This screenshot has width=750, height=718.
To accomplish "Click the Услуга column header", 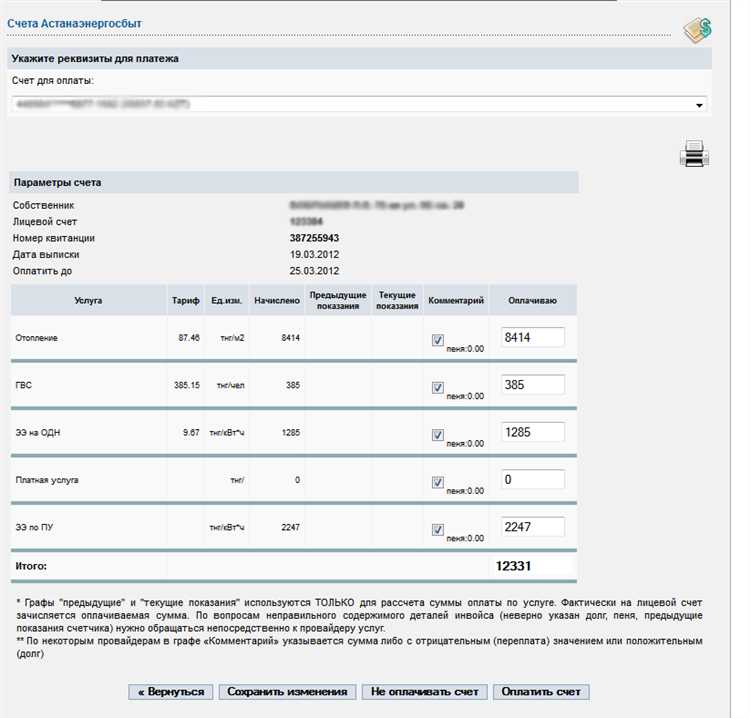I will [88, 300].
